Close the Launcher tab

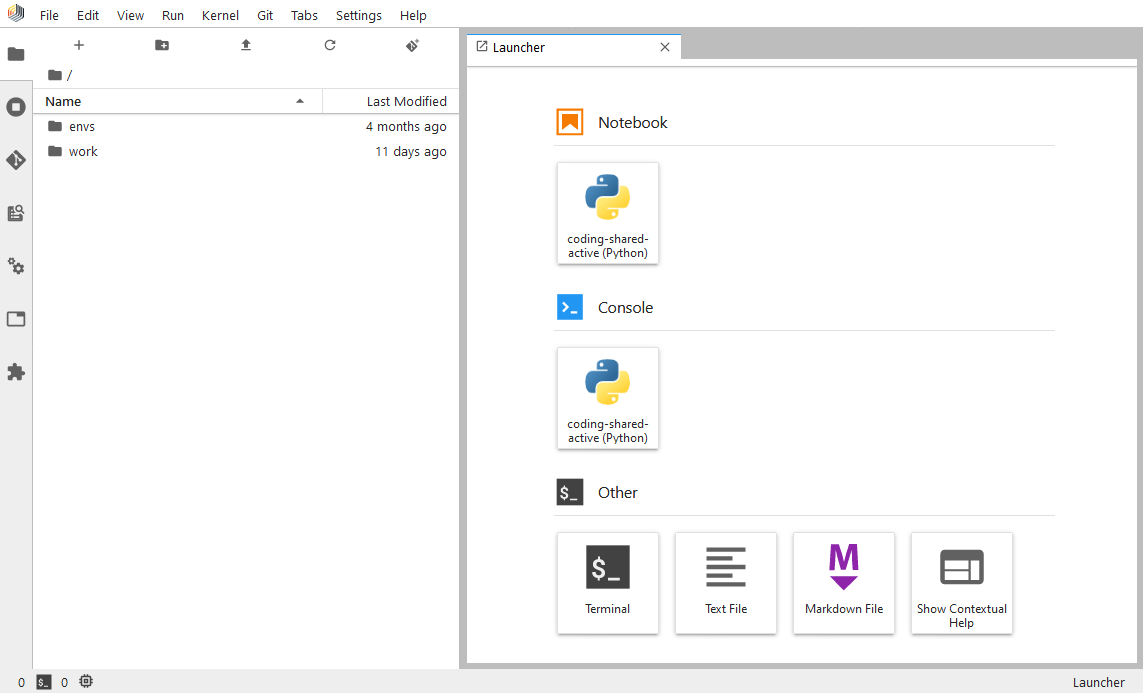[665, 47]
